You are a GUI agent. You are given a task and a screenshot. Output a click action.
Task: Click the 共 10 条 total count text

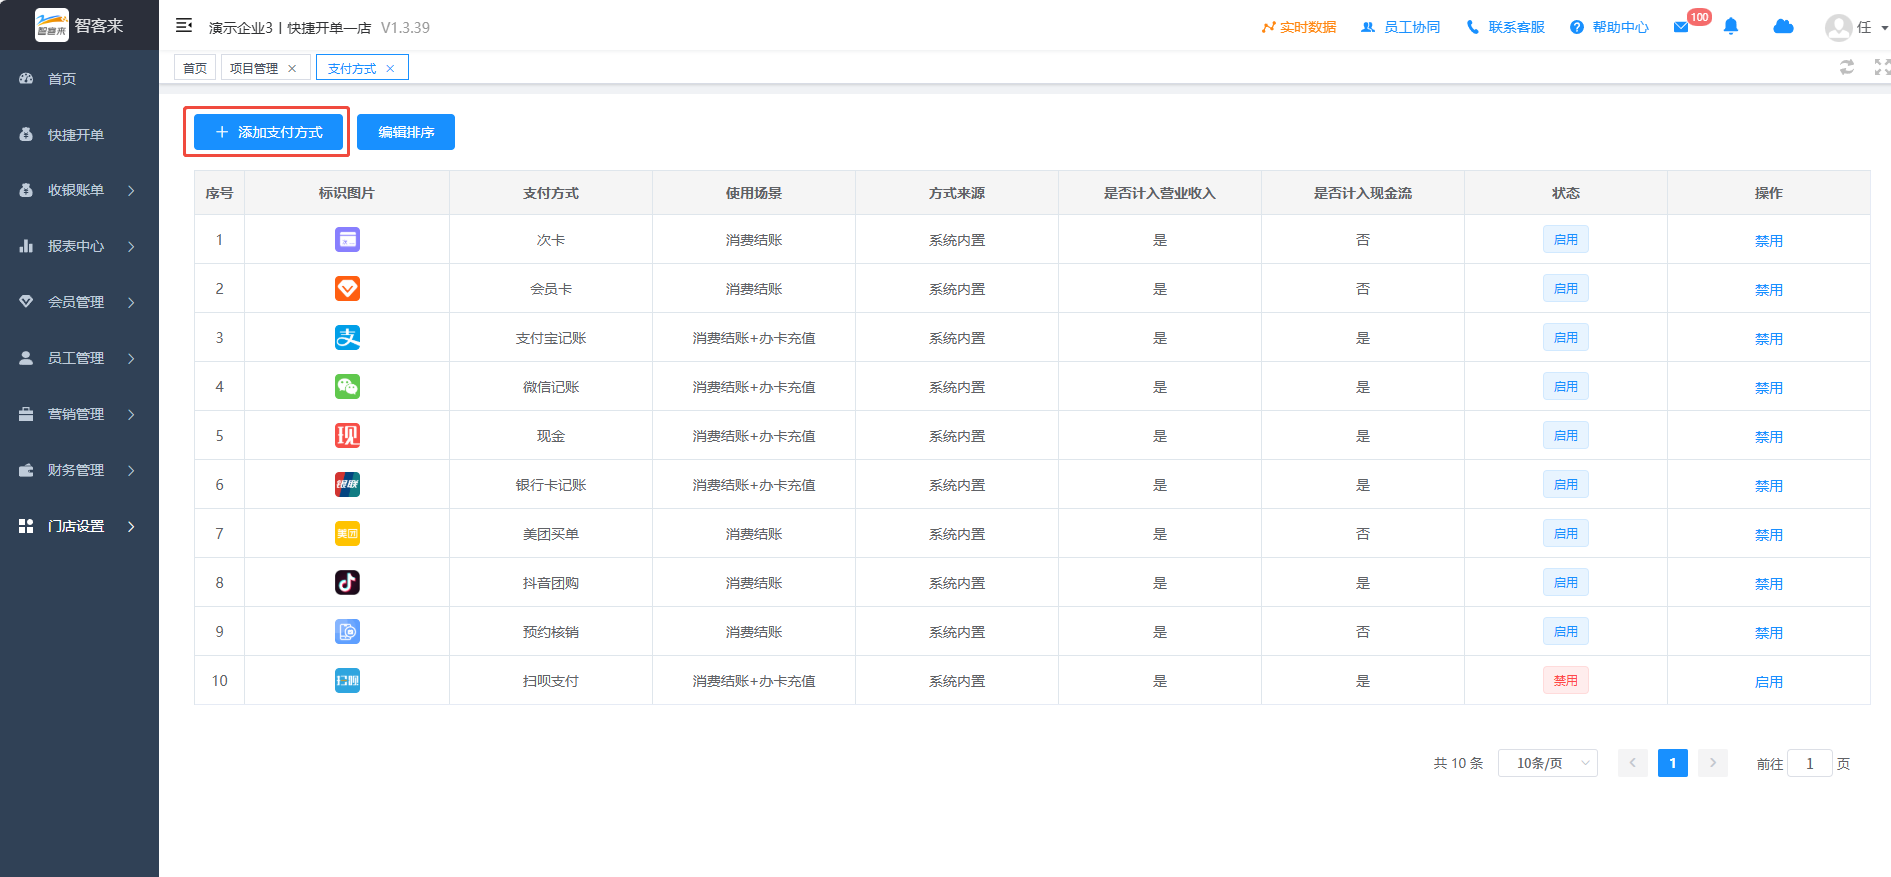click(x=1458, y=763)
